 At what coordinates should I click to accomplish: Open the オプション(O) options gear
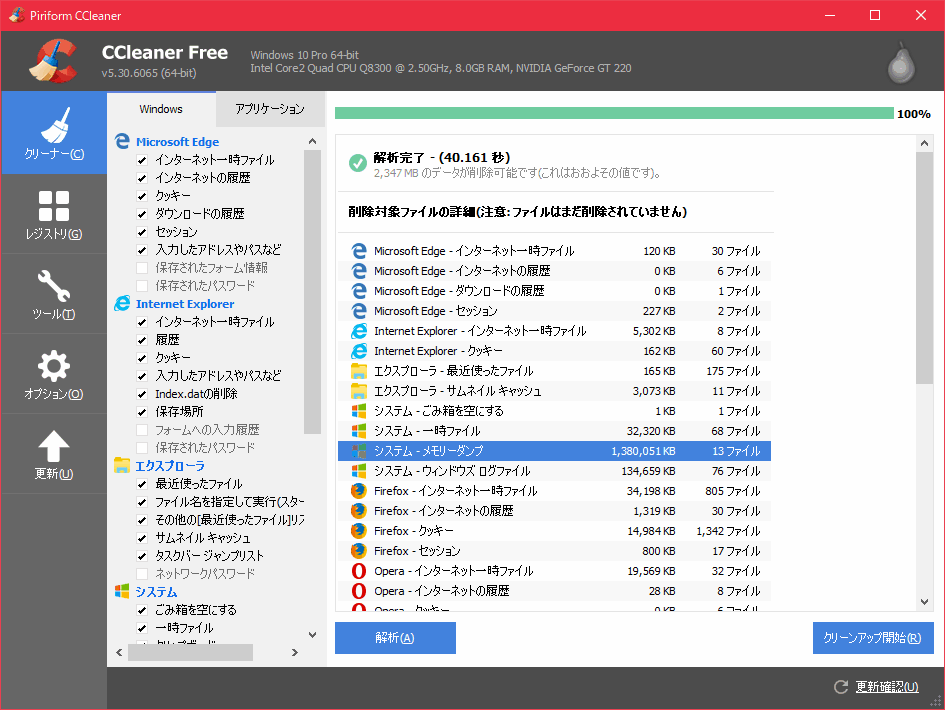coord(54,374)
